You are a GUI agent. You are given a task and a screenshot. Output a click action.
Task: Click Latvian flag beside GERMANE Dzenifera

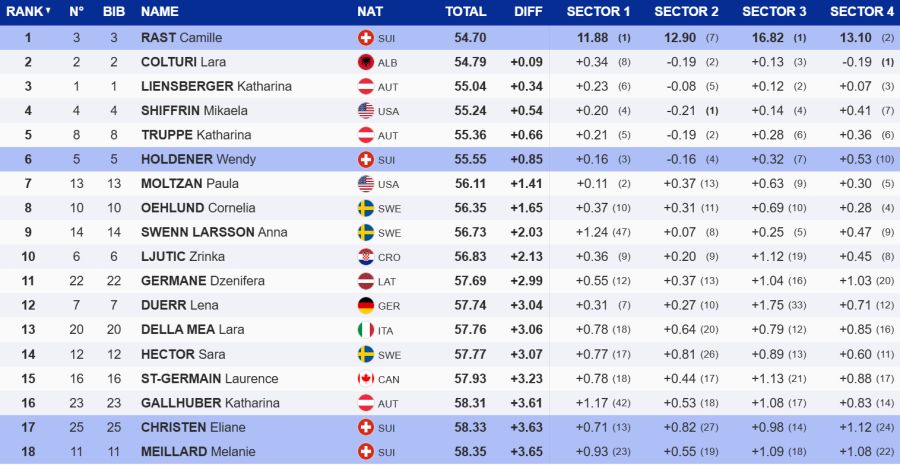[x=365, y=281]
